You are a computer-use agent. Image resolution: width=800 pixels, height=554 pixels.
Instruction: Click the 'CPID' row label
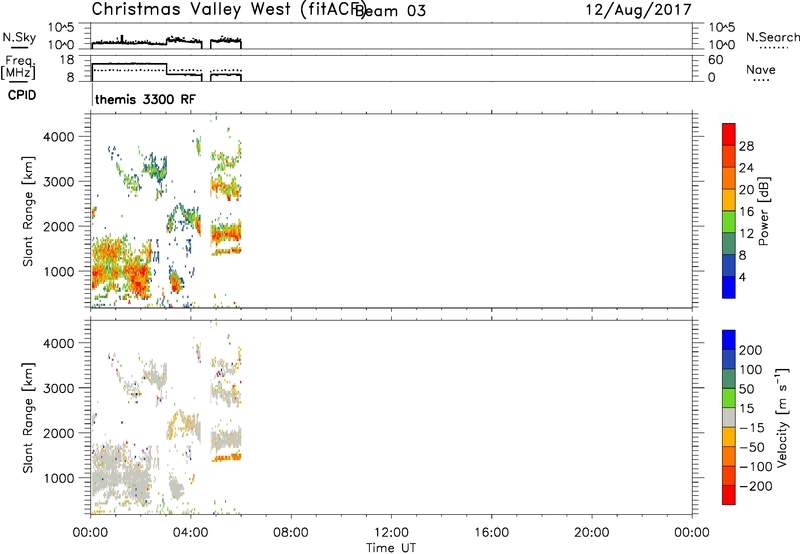(x=22, y=95)
